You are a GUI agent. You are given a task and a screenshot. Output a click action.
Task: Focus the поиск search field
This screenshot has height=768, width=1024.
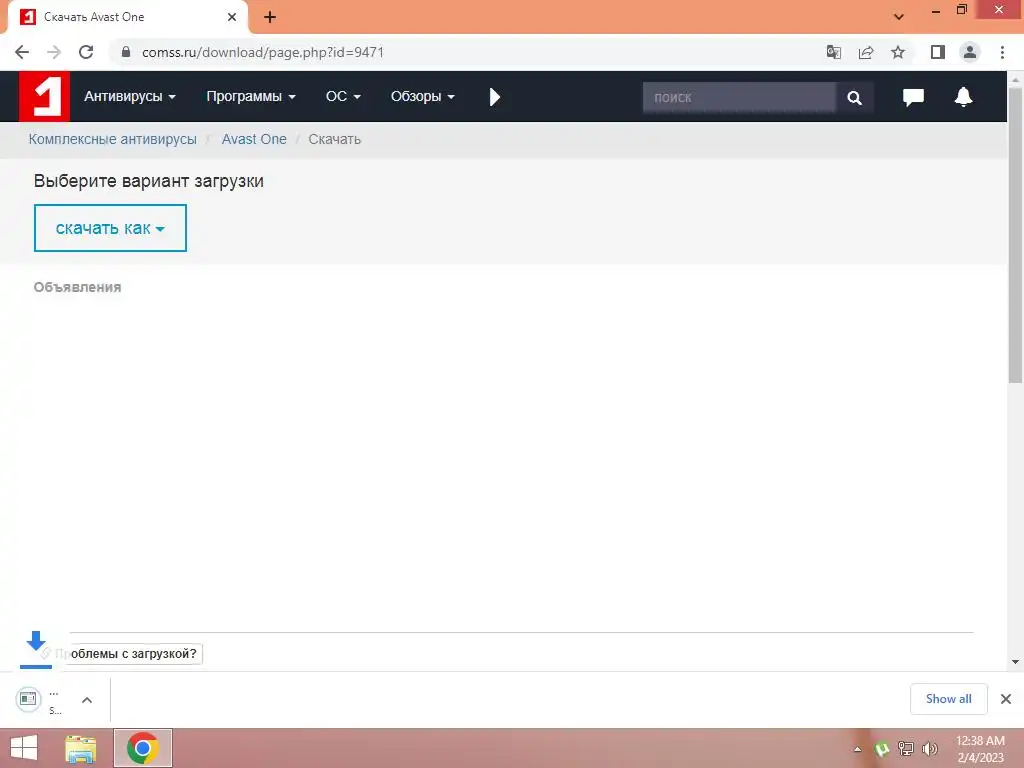(739, 97)
